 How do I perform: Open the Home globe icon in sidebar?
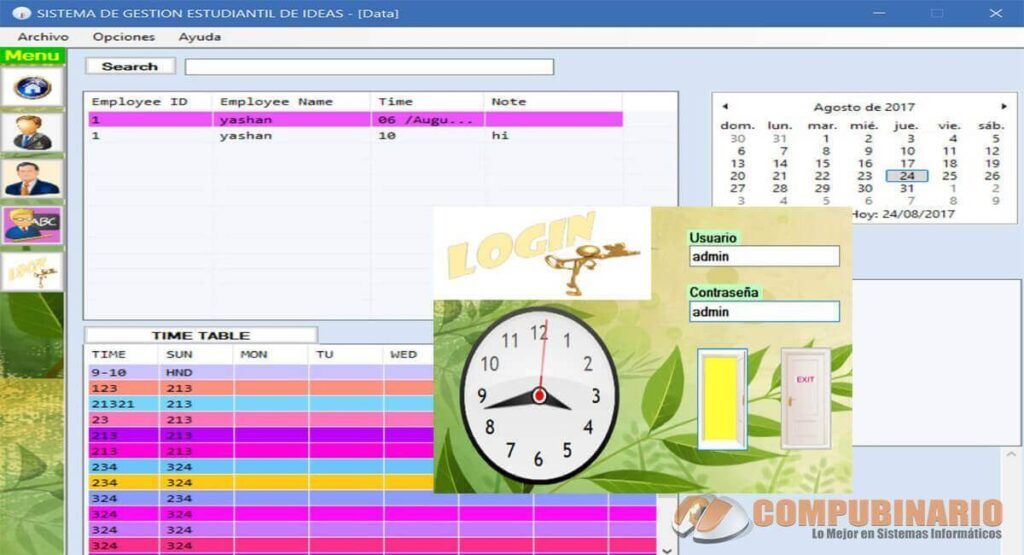(x=32, y=87)
